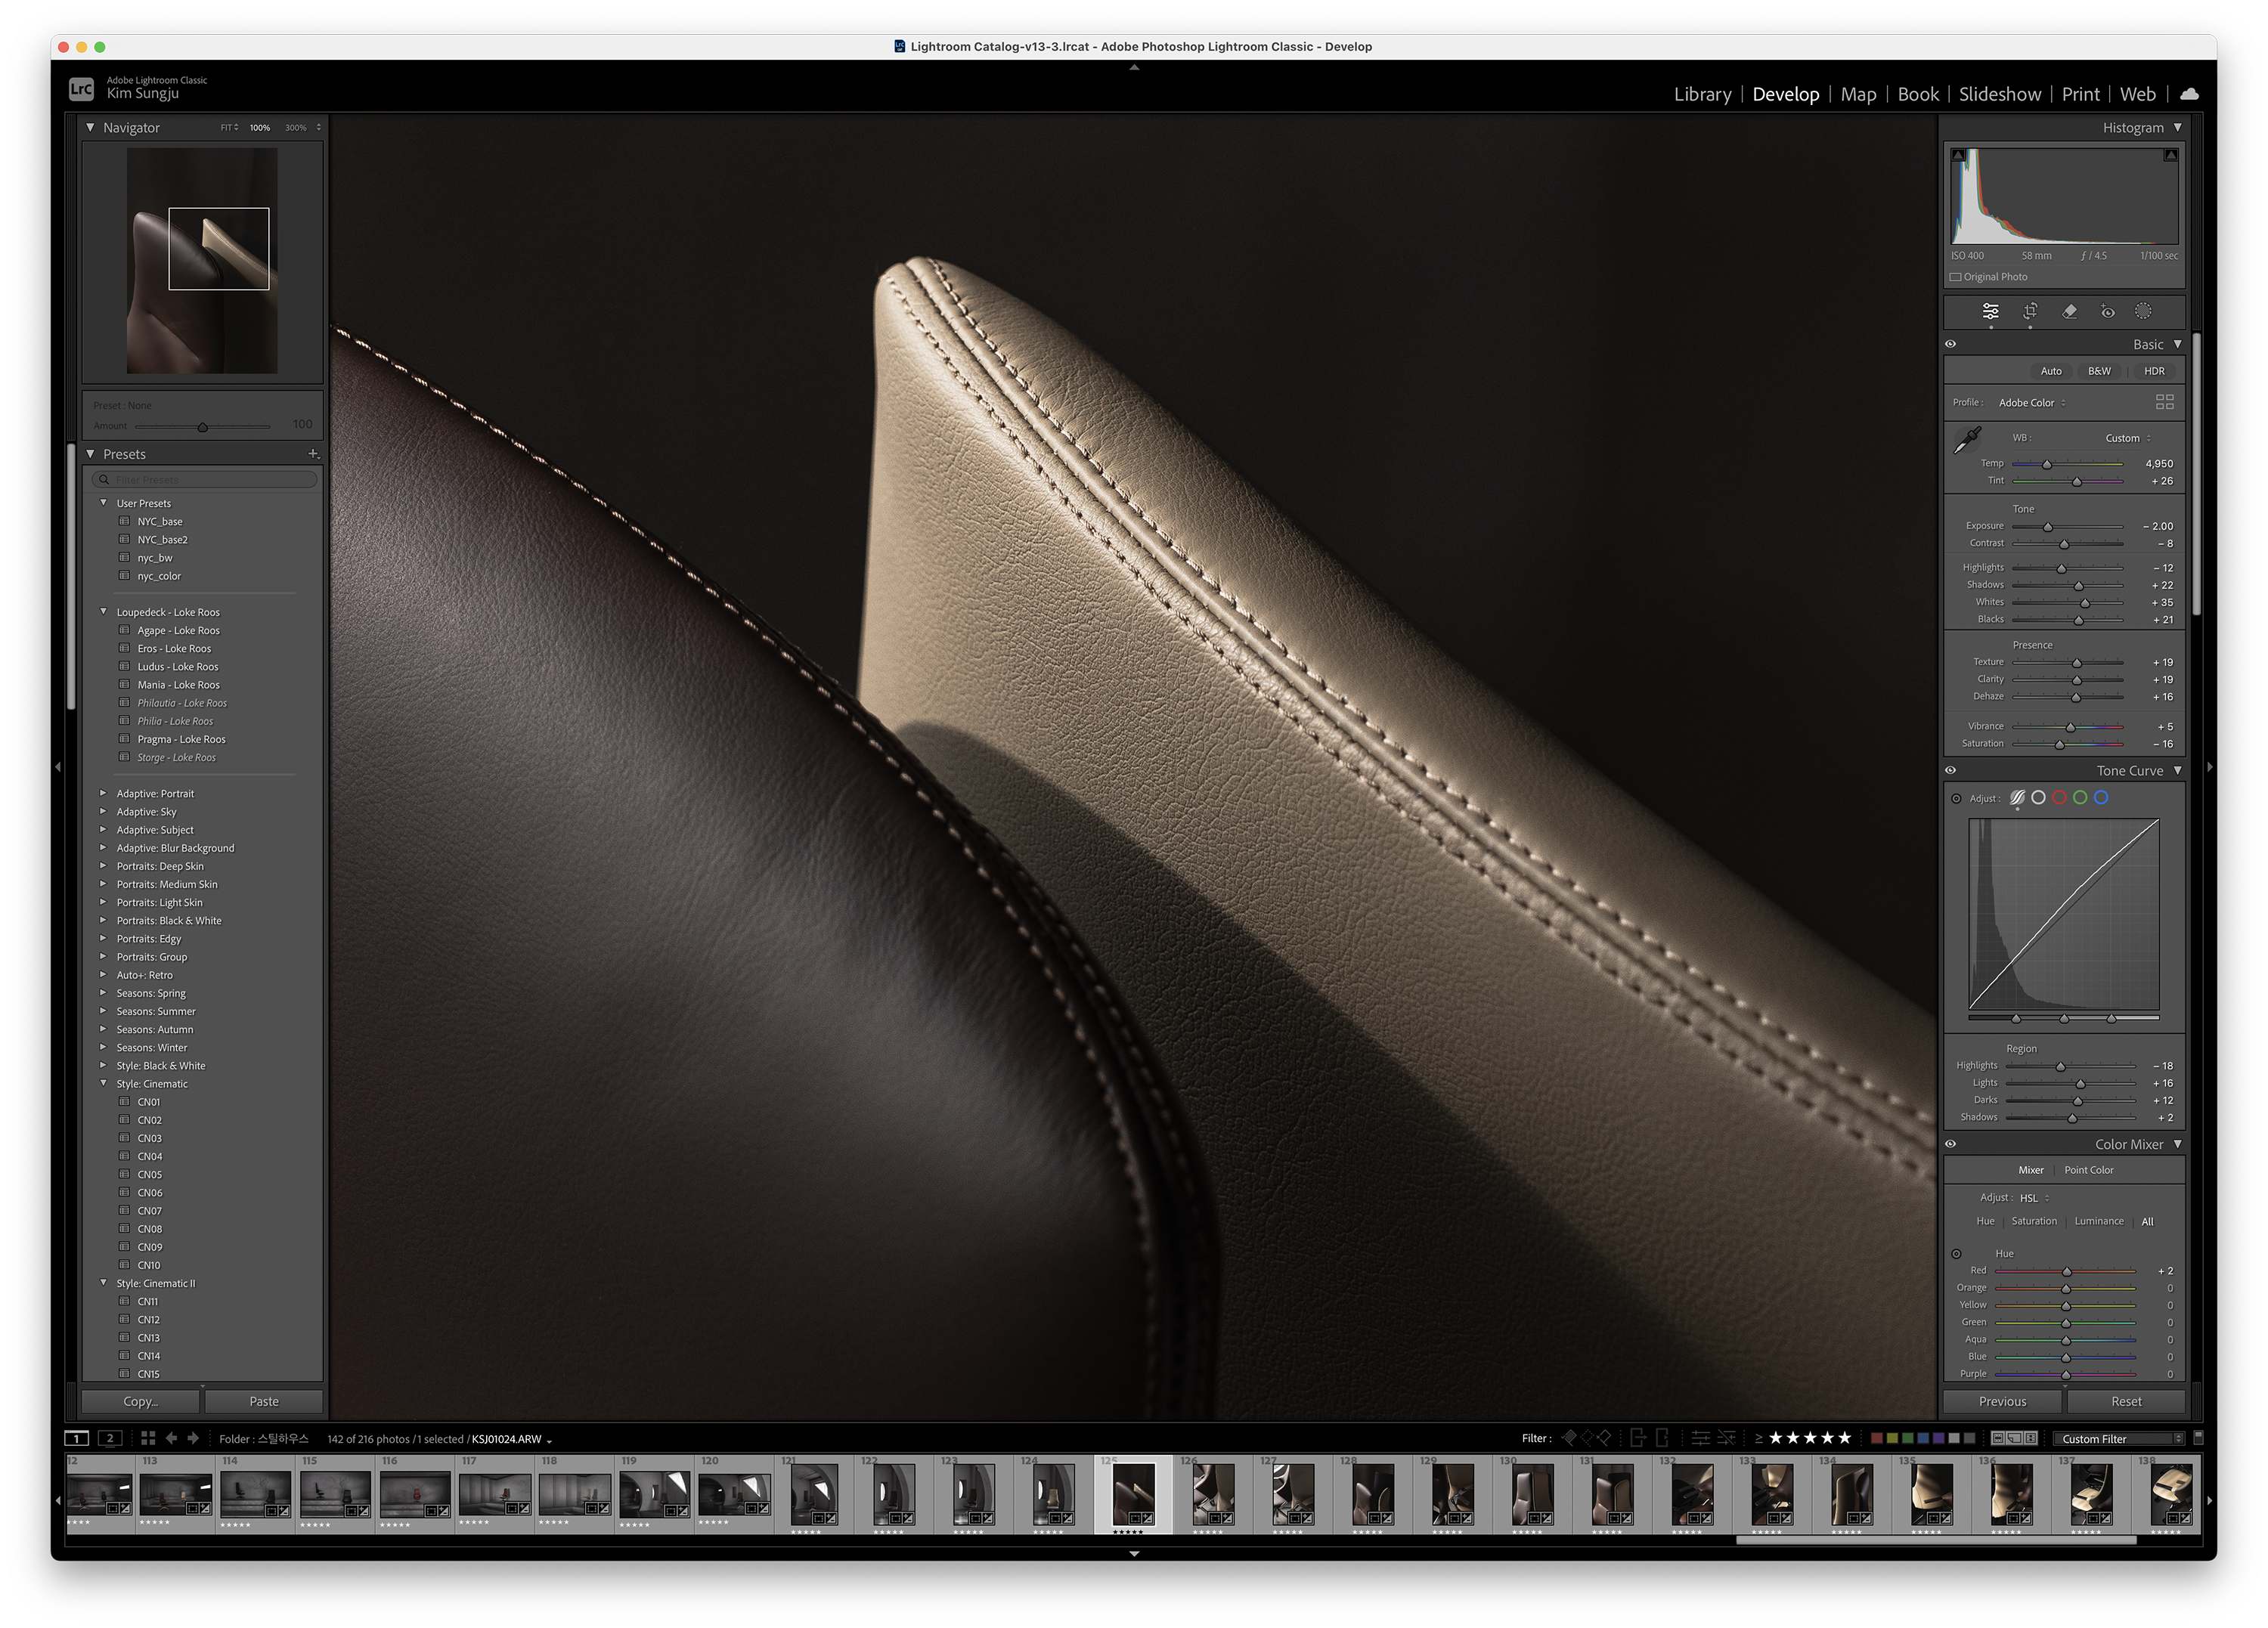Toggle the Original Photo checkbox
2268x1628 pixels.
[x=1955, y=277]
